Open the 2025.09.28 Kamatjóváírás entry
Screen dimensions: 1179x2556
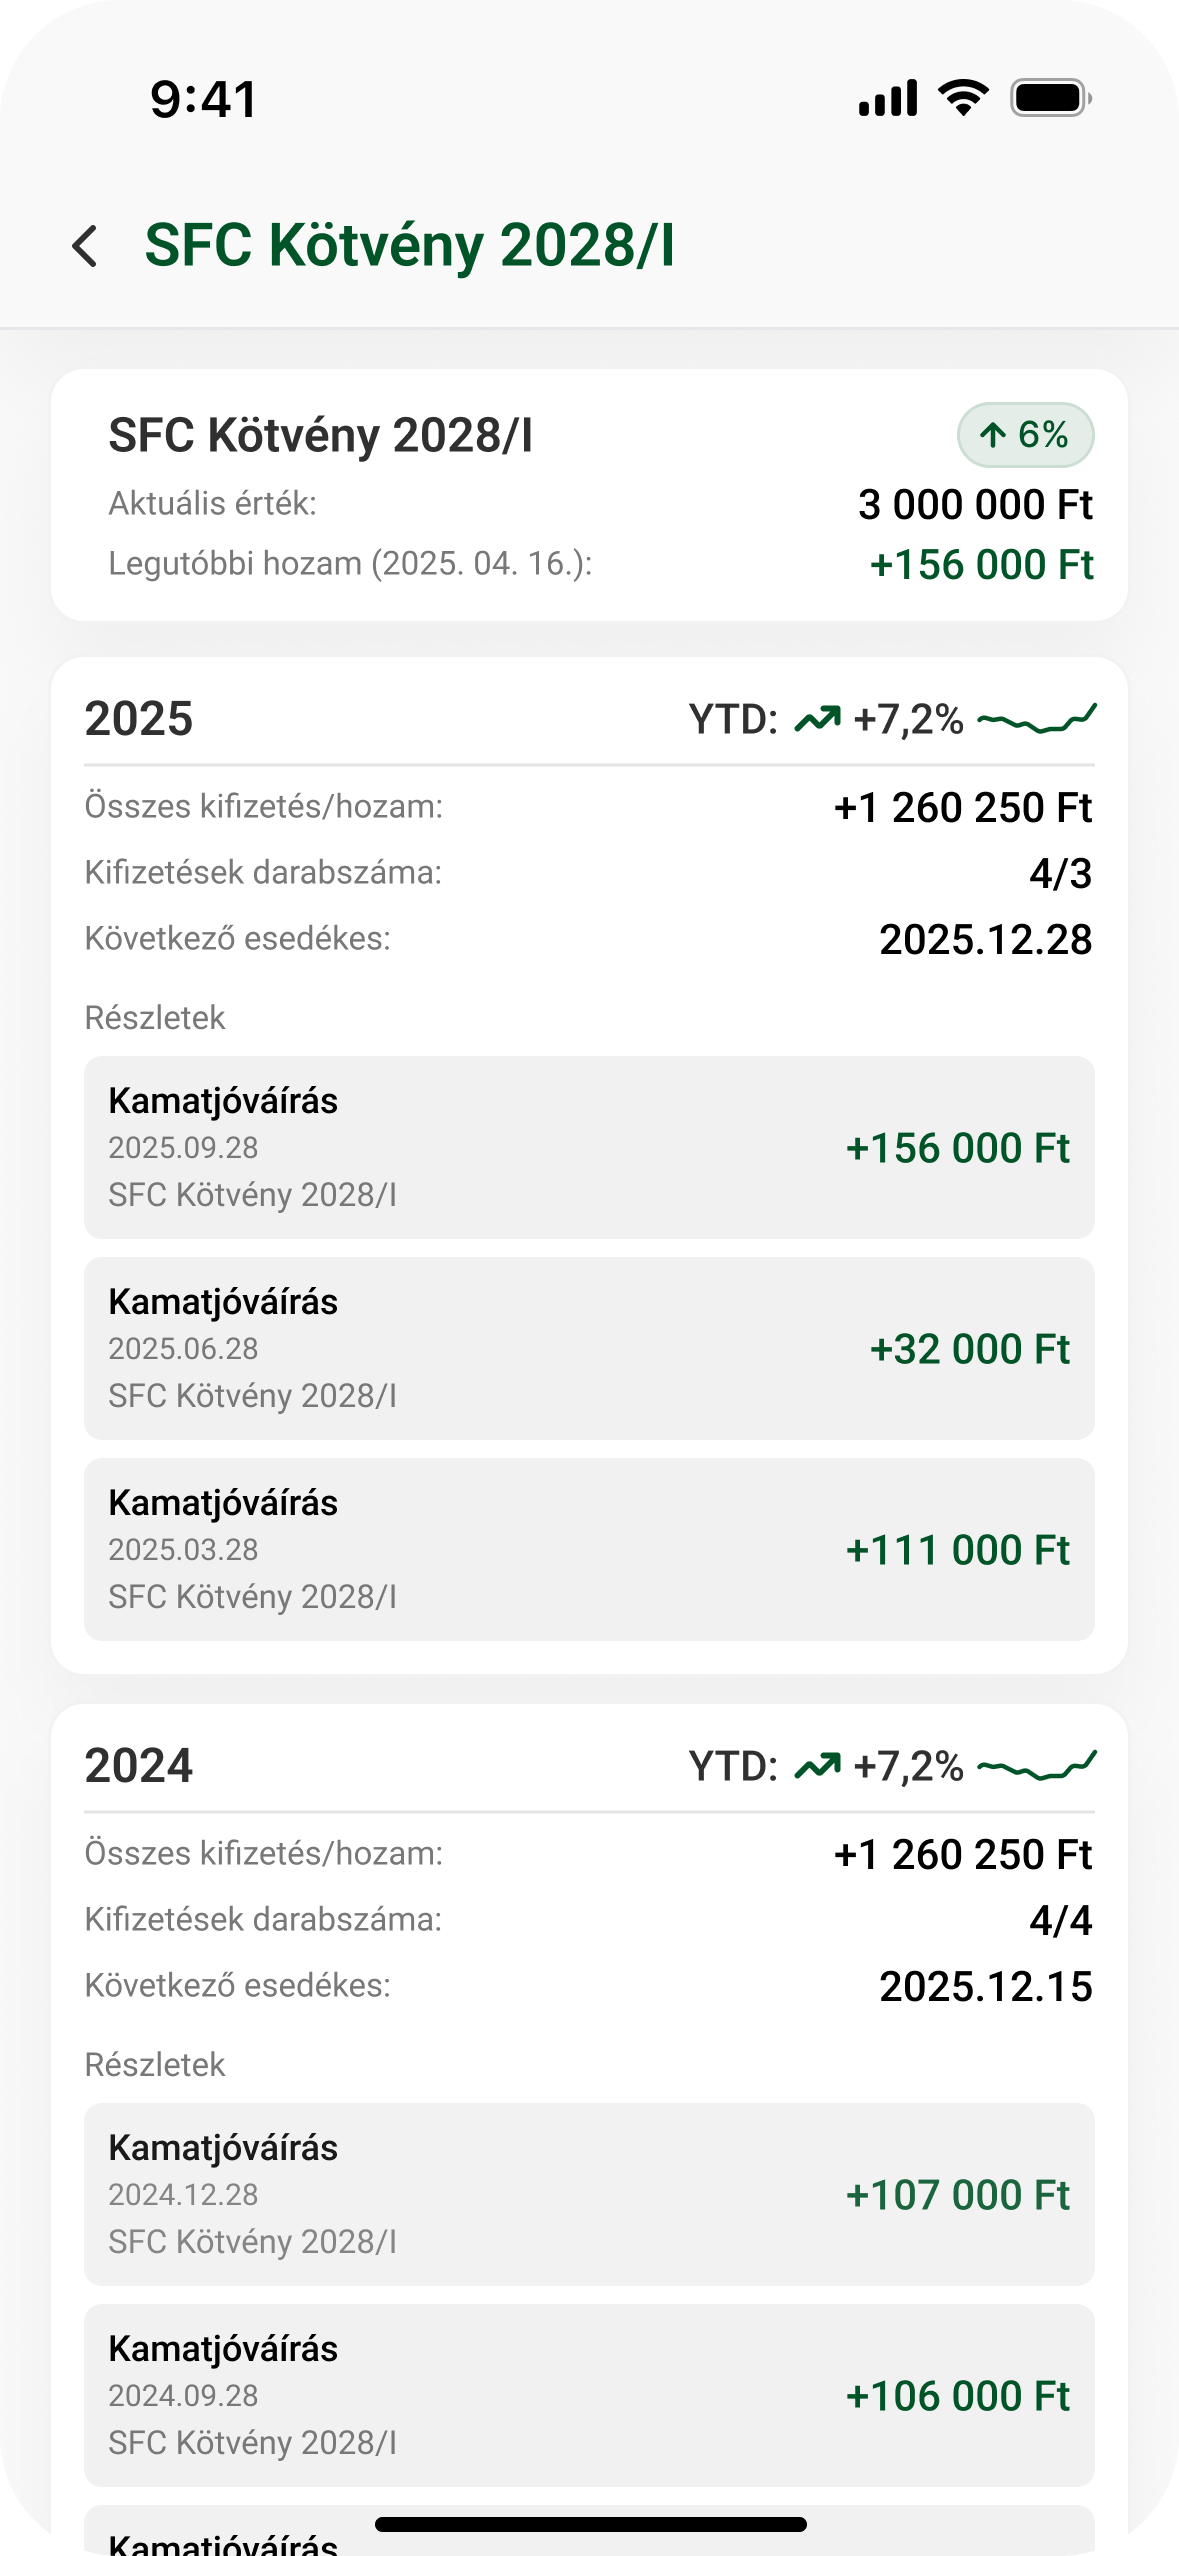[x=589, y=1147]
